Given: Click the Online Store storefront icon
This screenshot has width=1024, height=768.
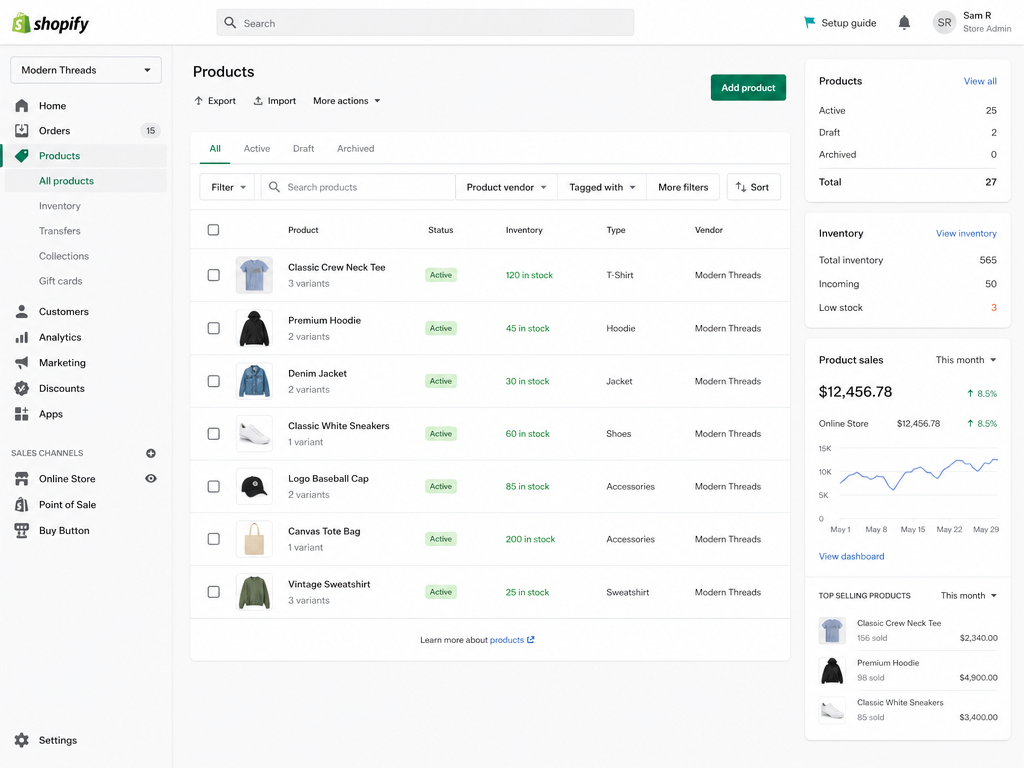Looking at the screenshot, I should coord(22,479).
